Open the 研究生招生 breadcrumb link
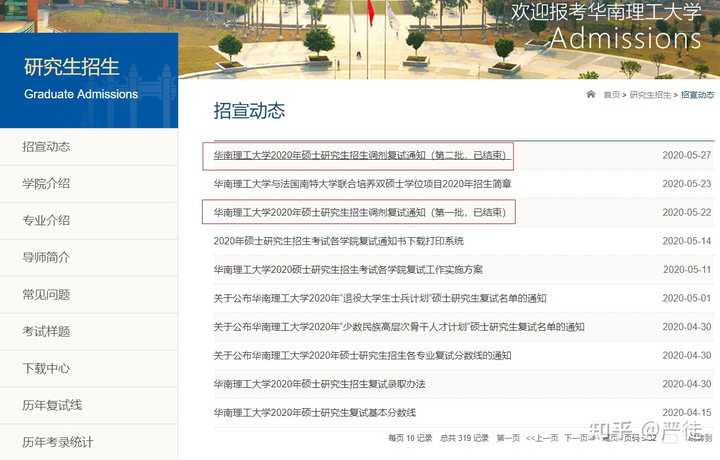Screen dimensions: 720x460 [x=650, y=95]
